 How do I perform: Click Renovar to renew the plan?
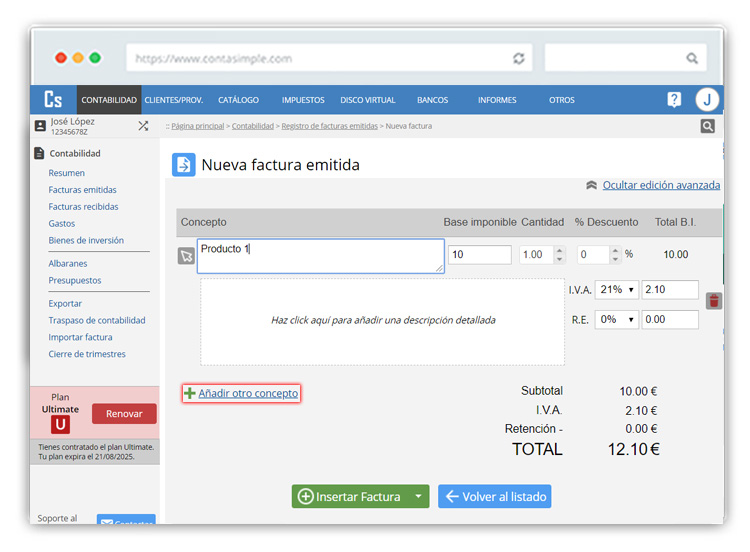tap(124, 414)
